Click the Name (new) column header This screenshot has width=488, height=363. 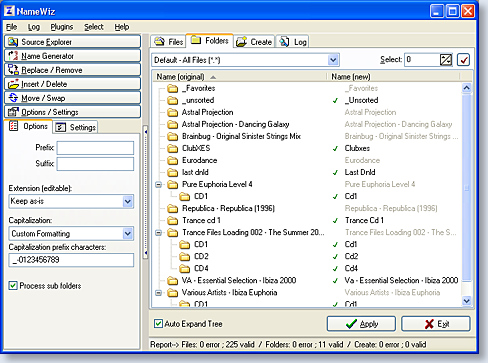394,77
